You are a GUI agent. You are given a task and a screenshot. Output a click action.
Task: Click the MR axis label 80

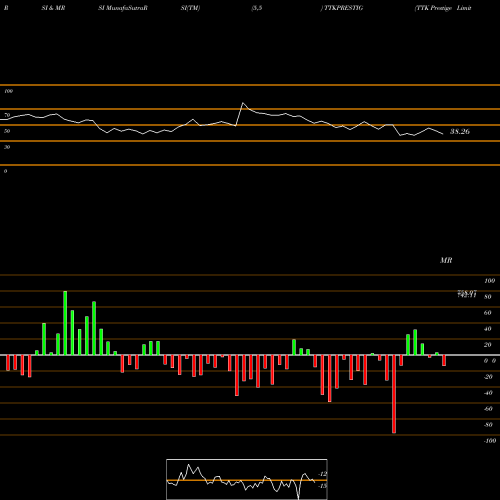pyautogui.click(x=488, y=297)
